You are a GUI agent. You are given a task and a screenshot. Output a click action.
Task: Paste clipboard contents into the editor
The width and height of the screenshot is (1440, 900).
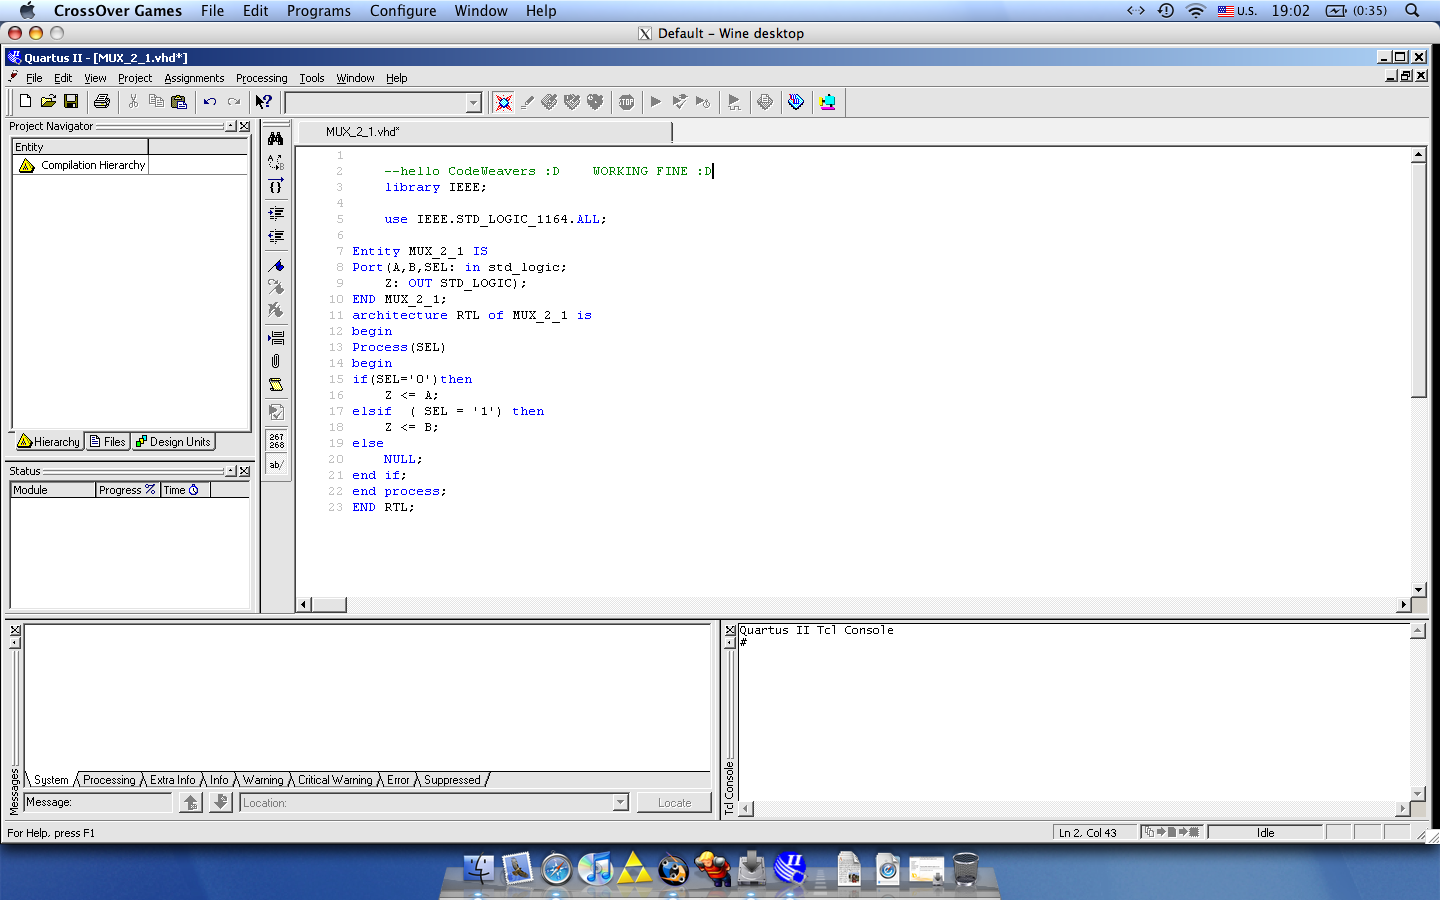coord(180,101)
